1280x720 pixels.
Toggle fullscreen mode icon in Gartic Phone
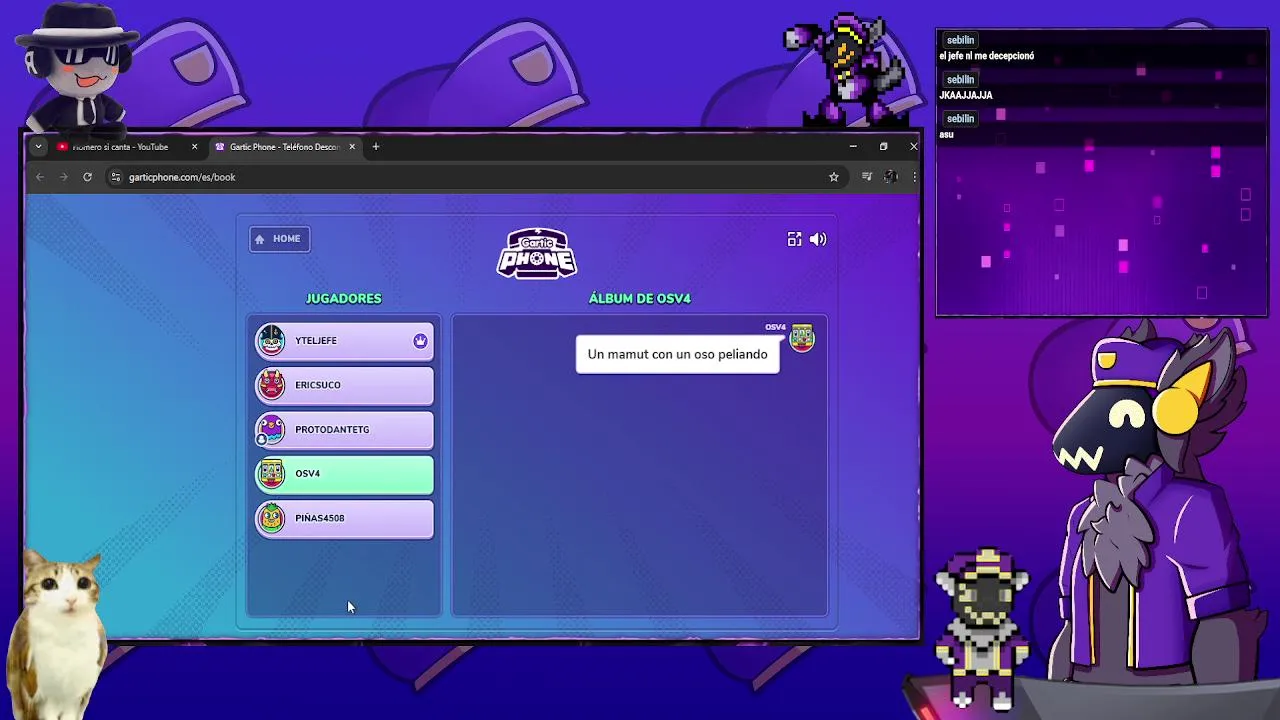(x=794, y=239)
